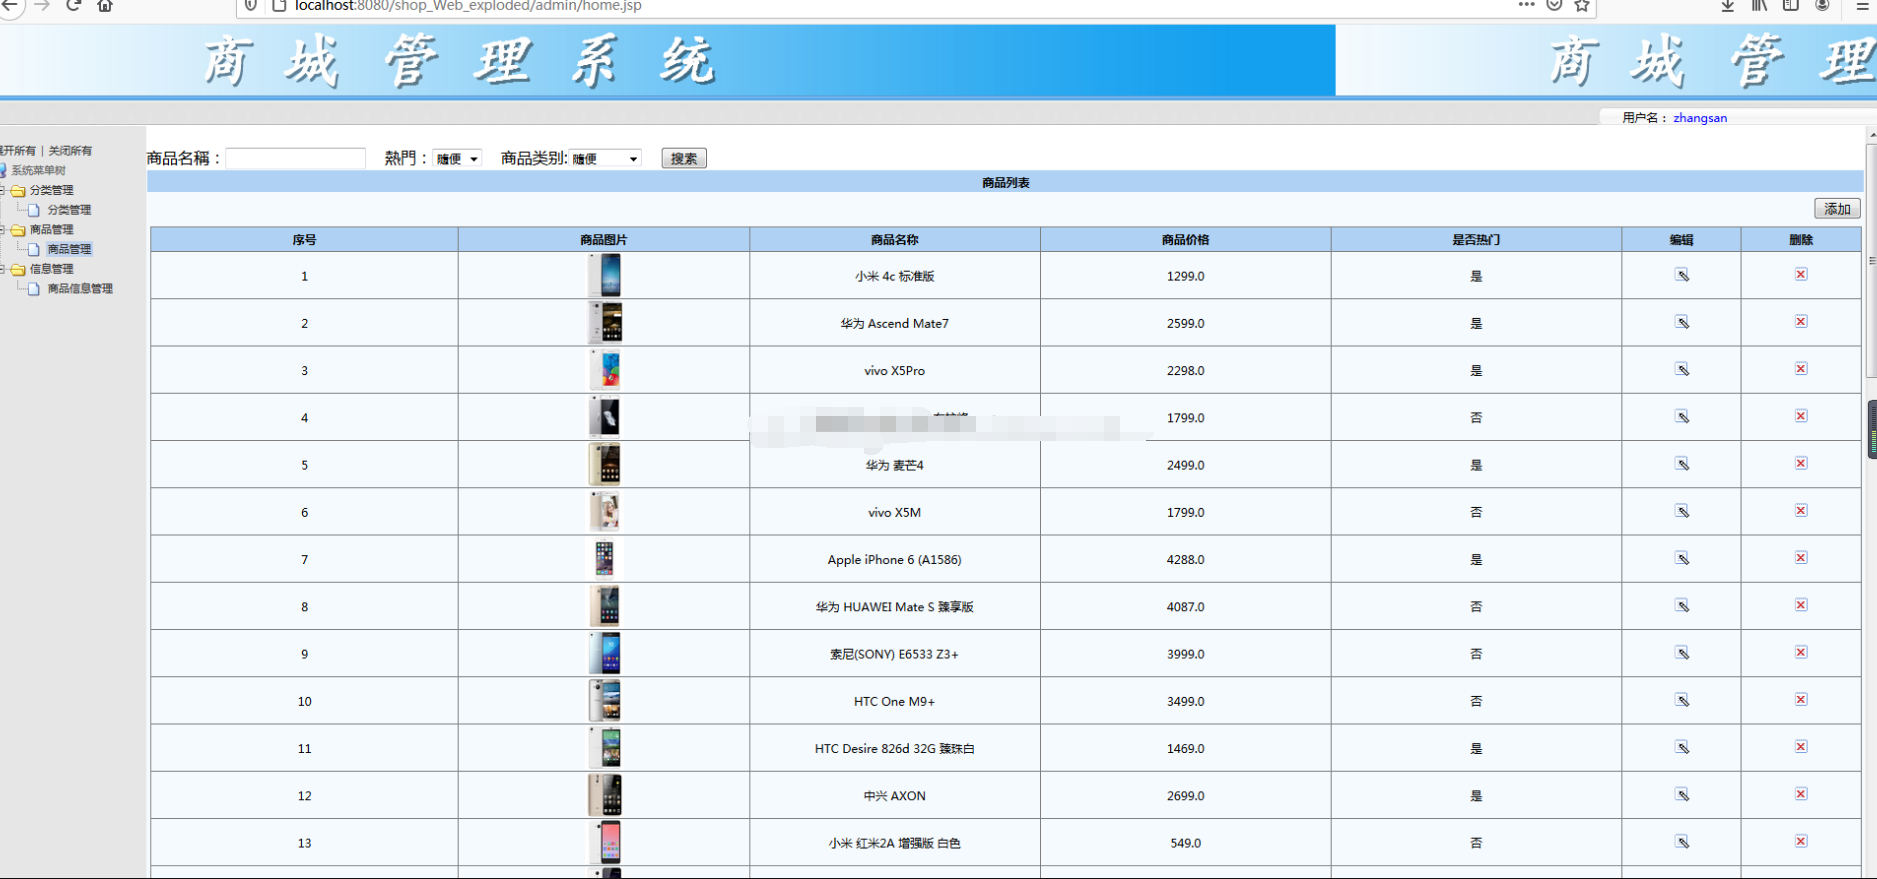The height and width of the screenshot is (879, 1877).
Task: Delete the HTC Desire 826d product
Action: click(1801, 746)
